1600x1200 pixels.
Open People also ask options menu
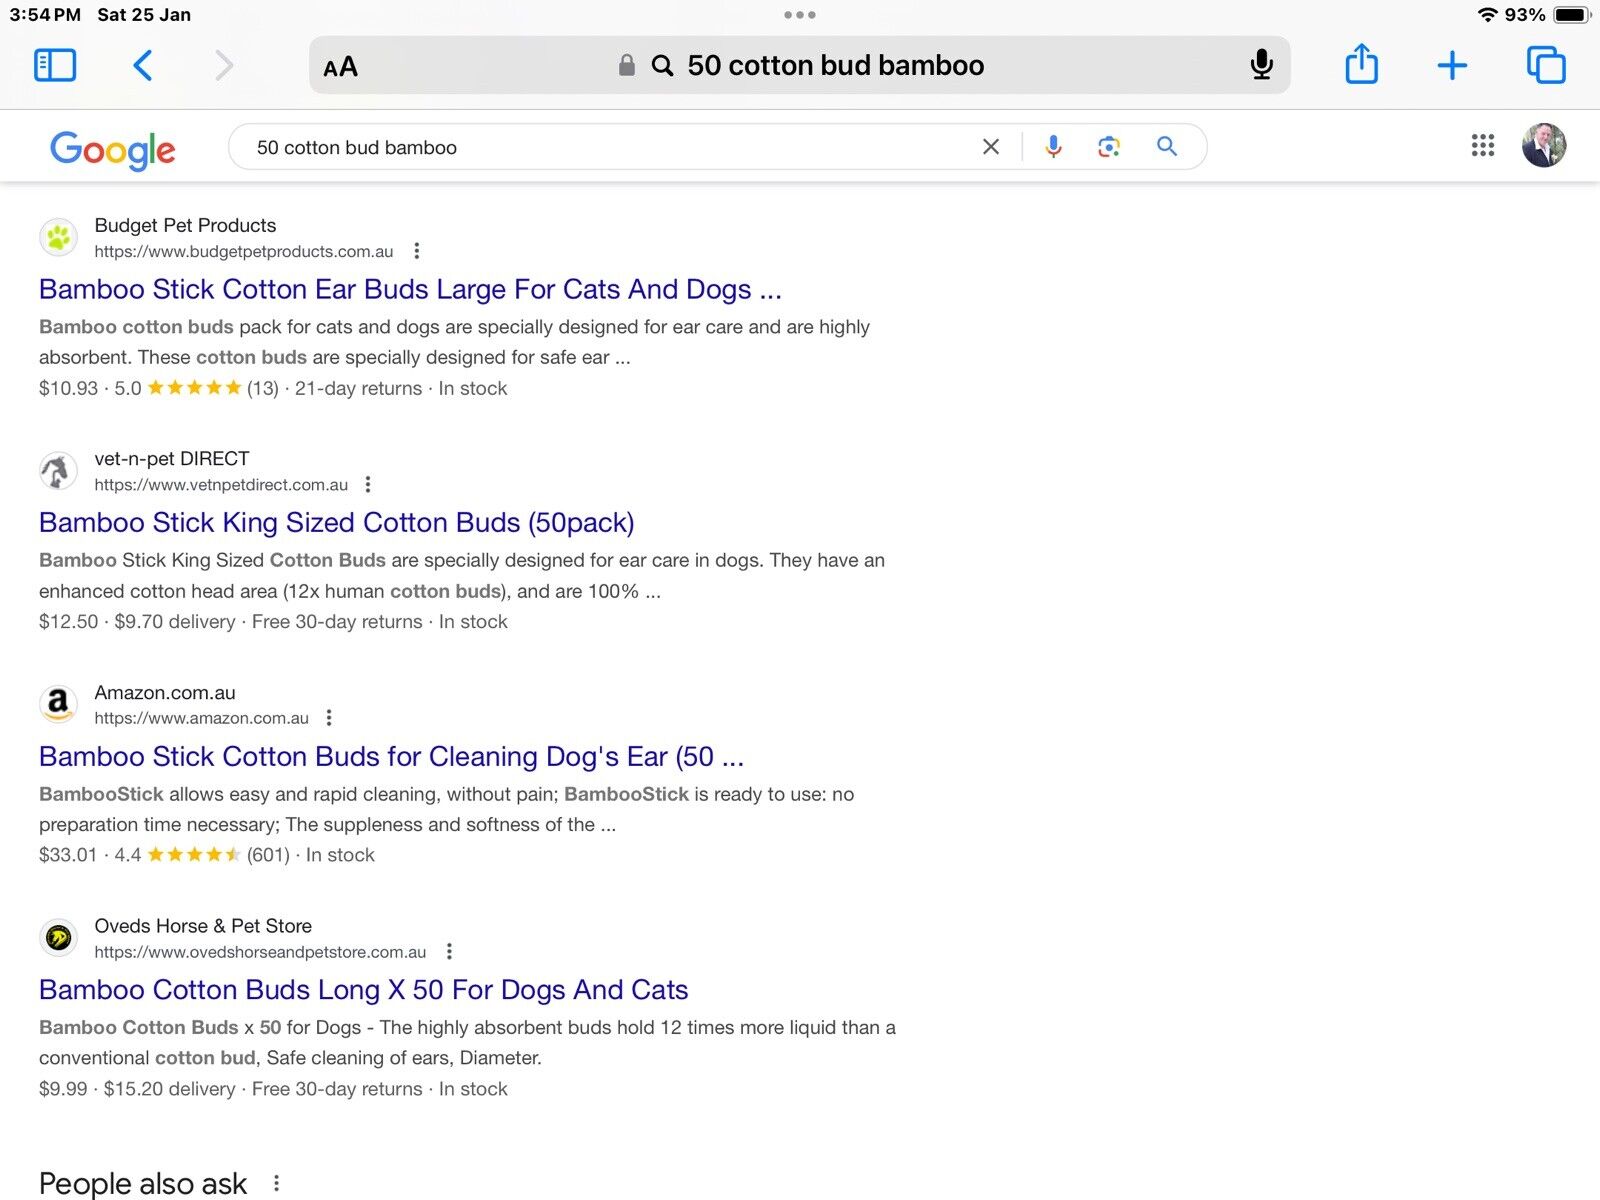[276, 1184]
